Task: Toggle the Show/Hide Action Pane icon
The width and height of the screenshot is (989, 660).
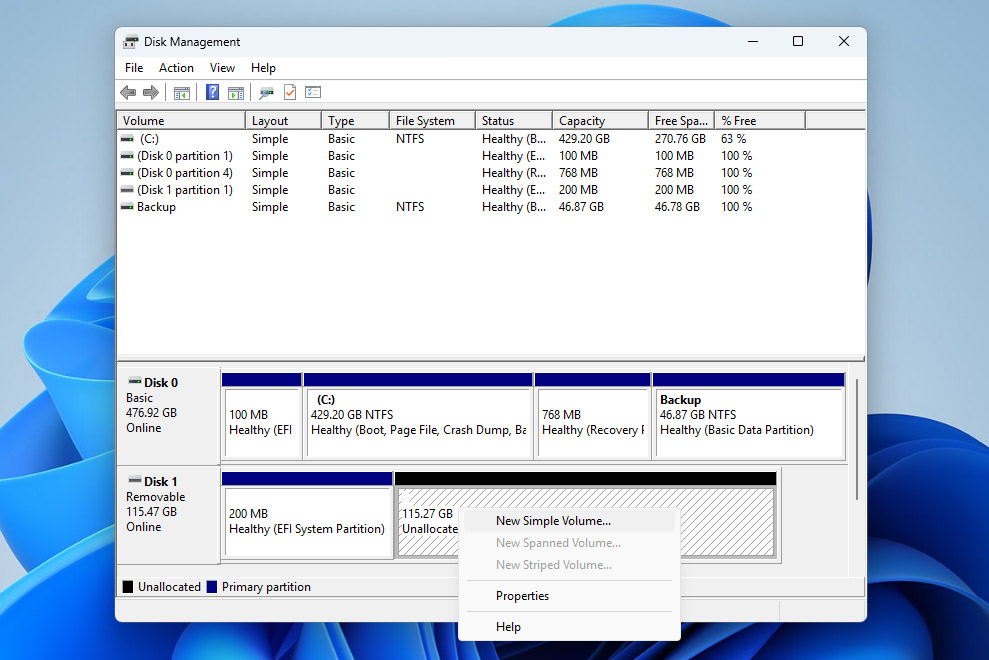Action: click(236, 92)
